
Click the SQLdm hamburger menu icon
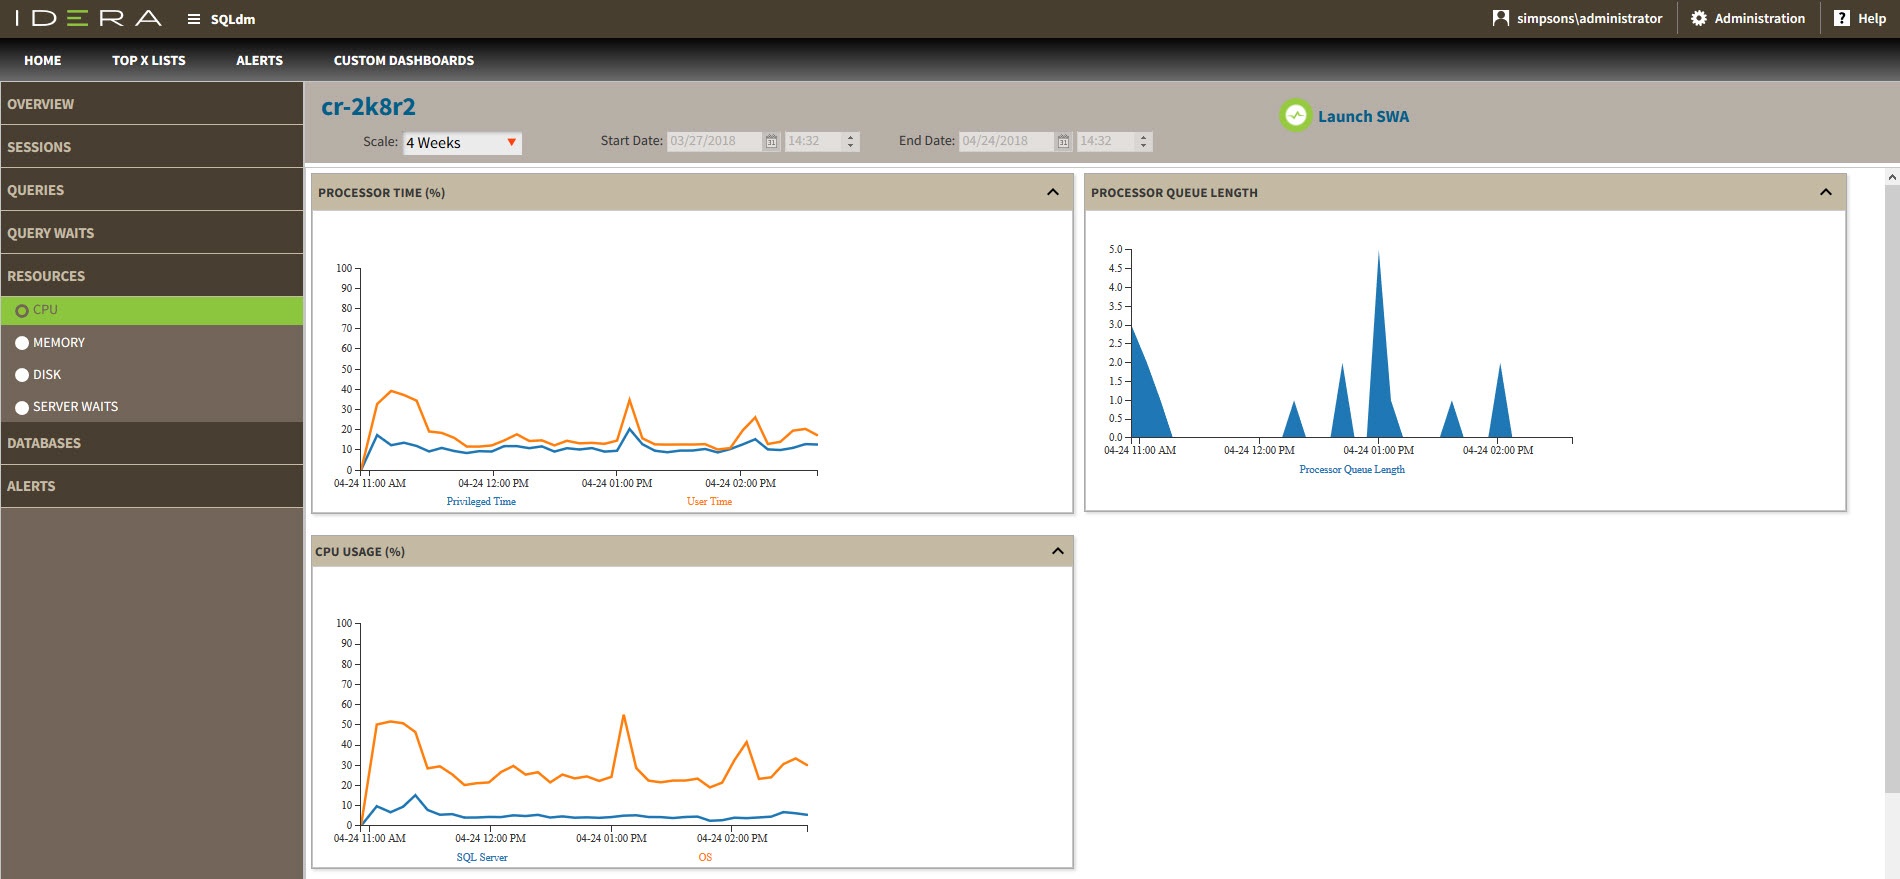point(194,19)
